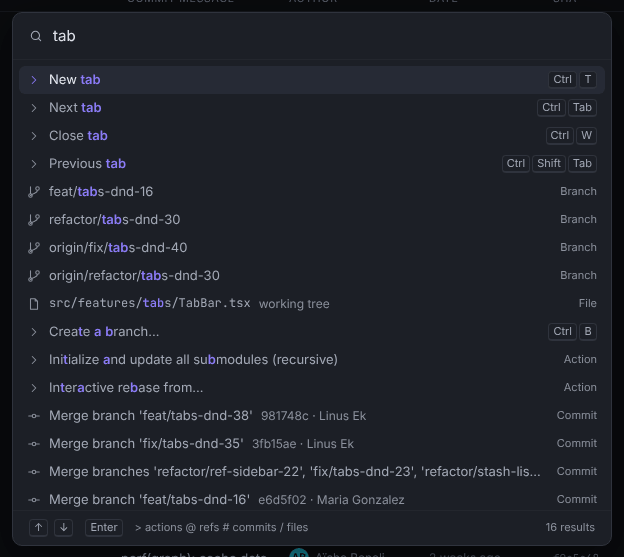Open branch origin/refactor/tabs-dnd-30
This screenshot has width=624, height=557.
(x=312, y=276)
